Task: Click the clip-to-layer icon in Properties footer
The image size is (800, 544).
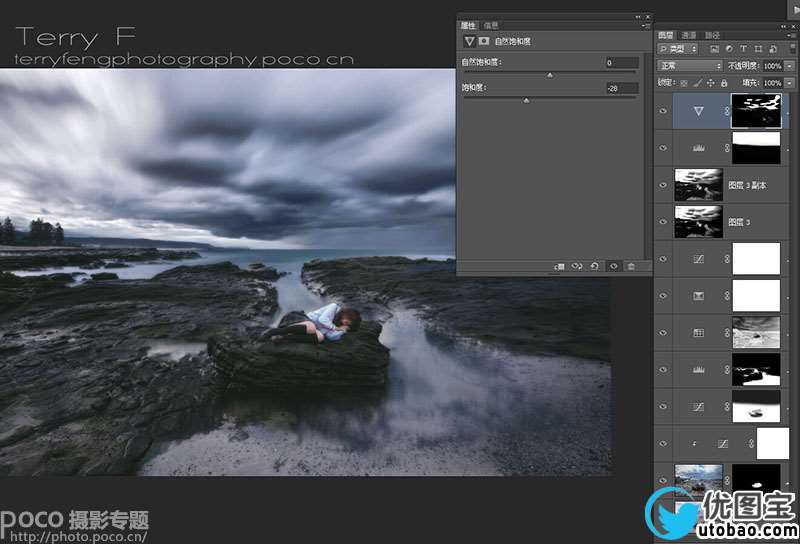Action: click(559, 266)
